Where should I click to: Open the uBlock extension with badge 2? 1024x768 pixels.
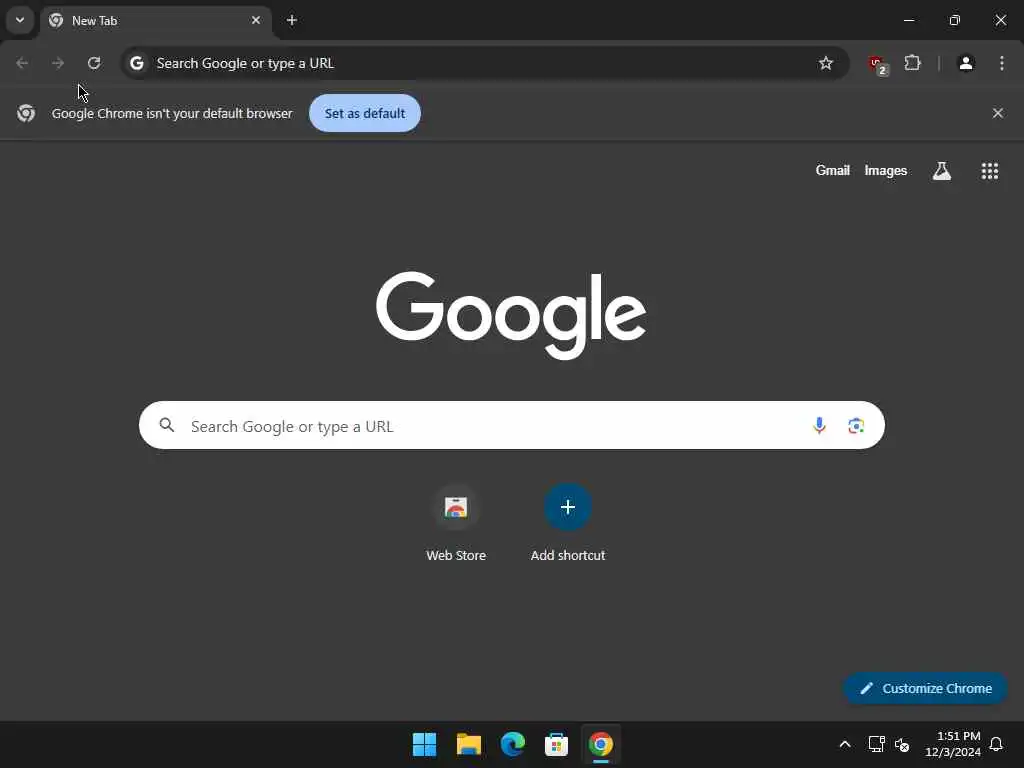pos(877,64)
